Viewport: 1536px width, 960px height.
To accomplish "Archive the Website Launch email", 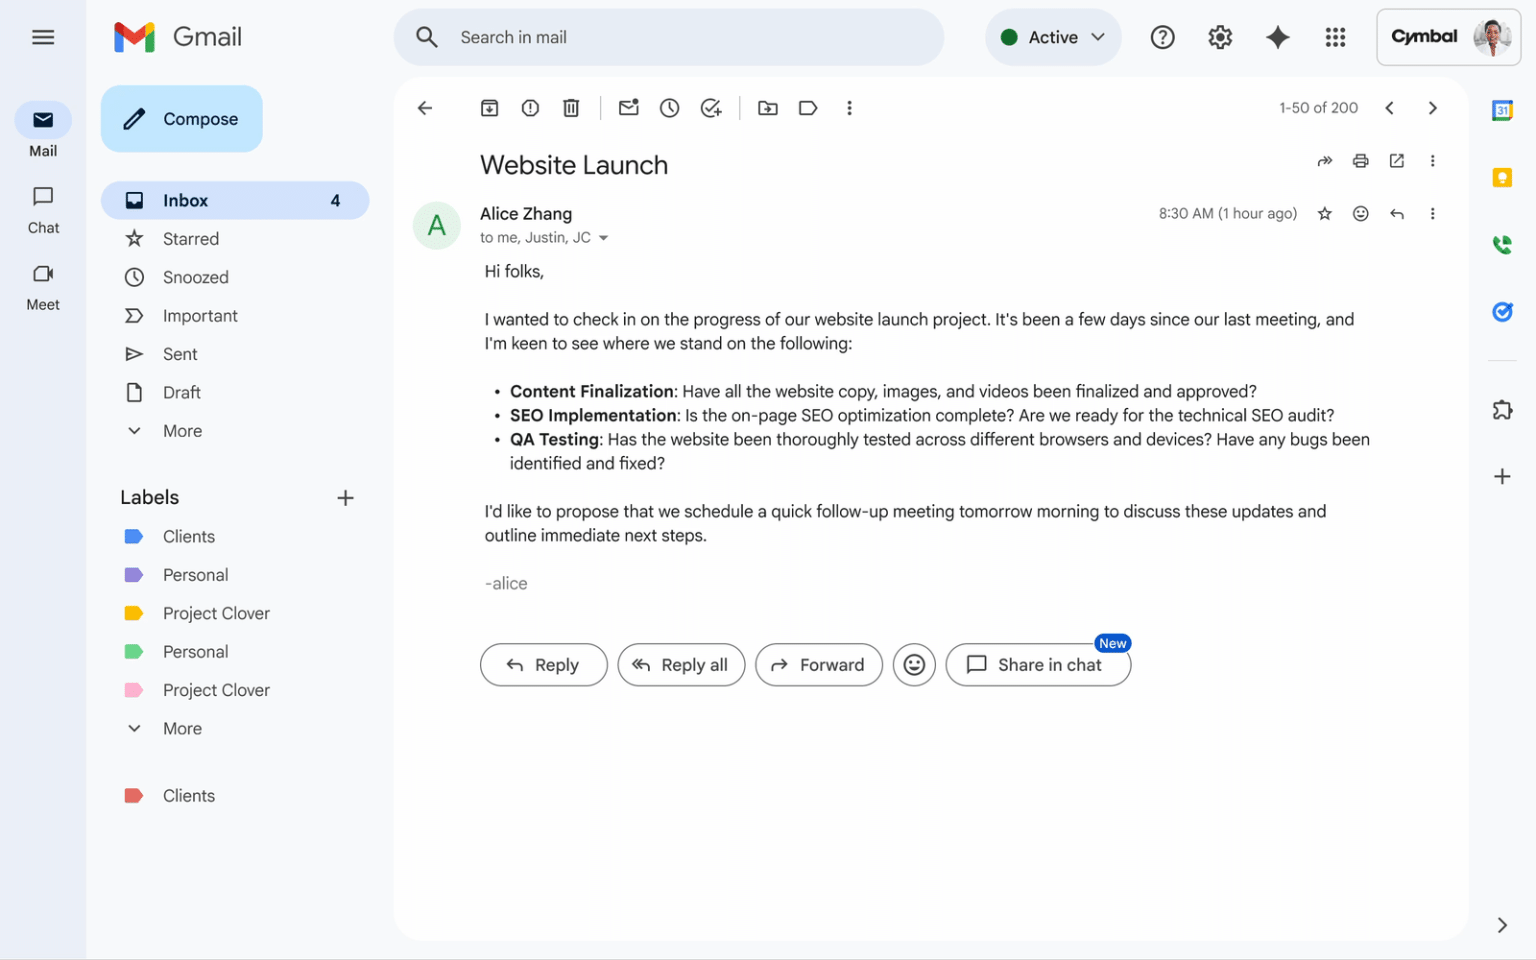I will click(x=489, y=107).
